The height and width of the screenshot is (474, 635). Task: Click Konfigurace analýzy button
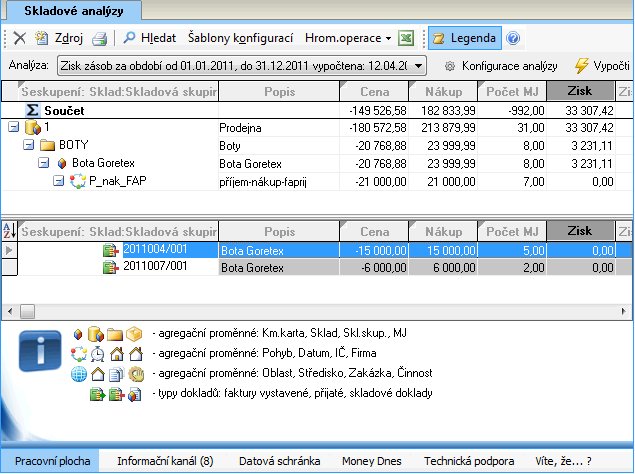[500, 66]
